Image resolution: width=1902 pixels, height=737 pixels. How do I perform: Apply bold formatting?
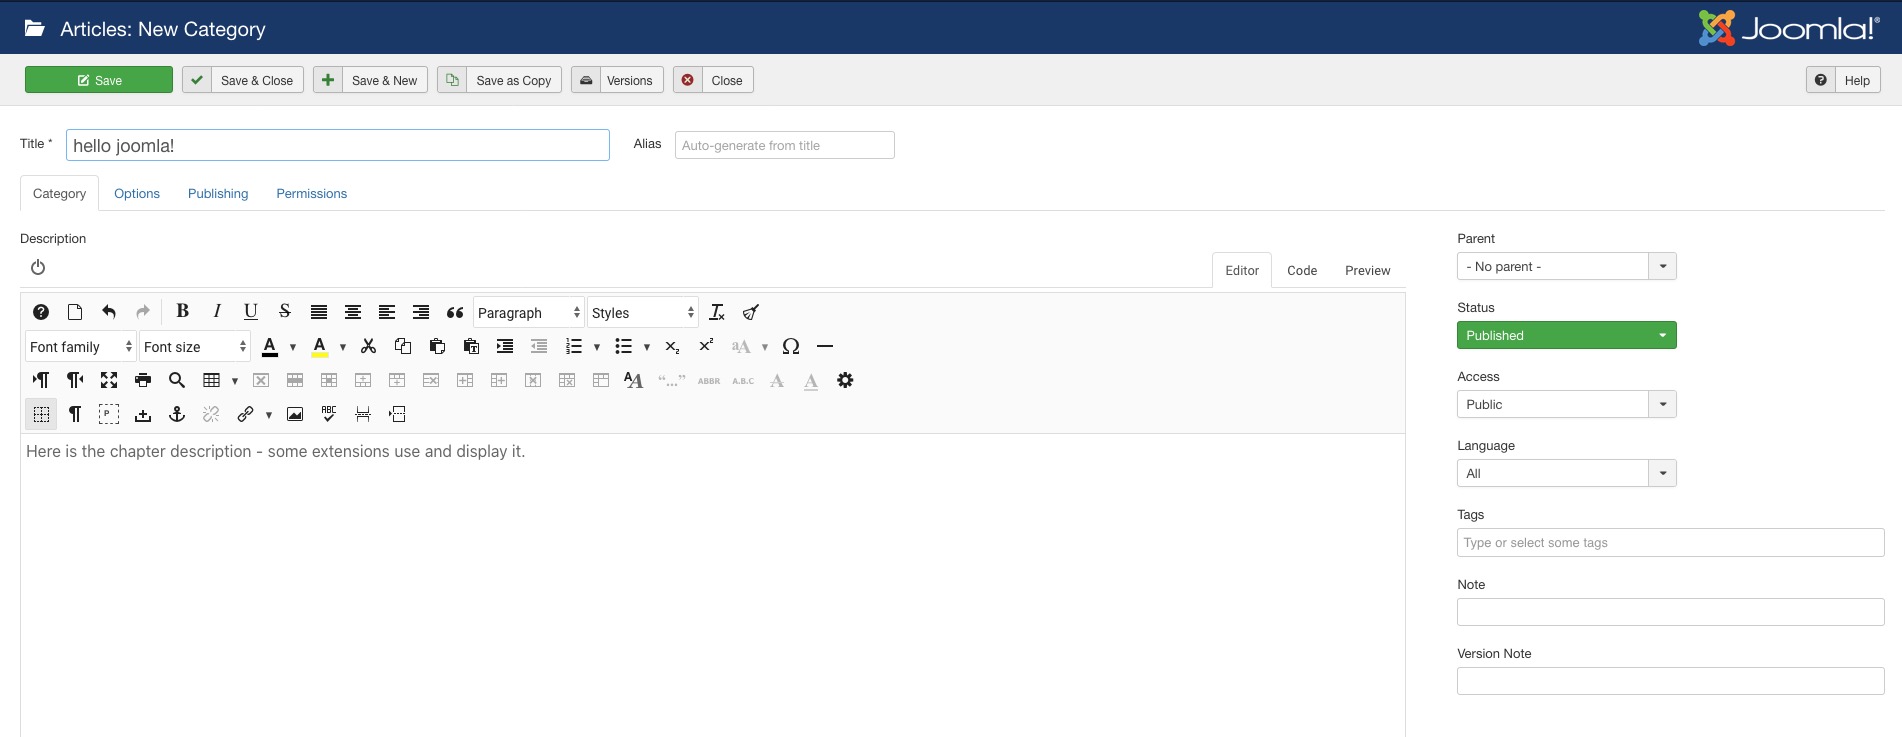(x=183, y=312)
